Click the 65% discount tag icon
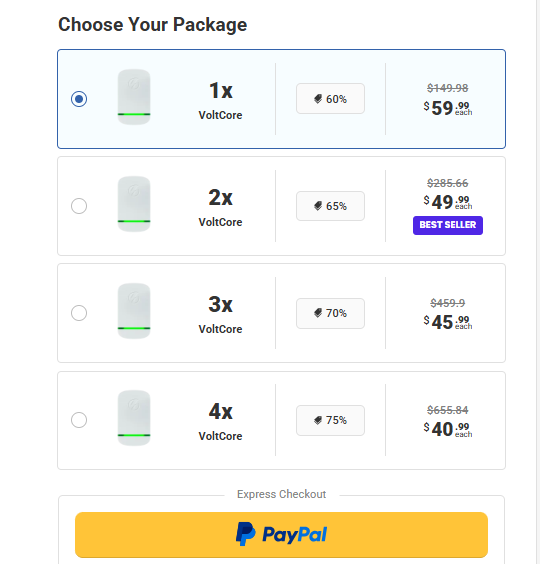 coord(318,206)
